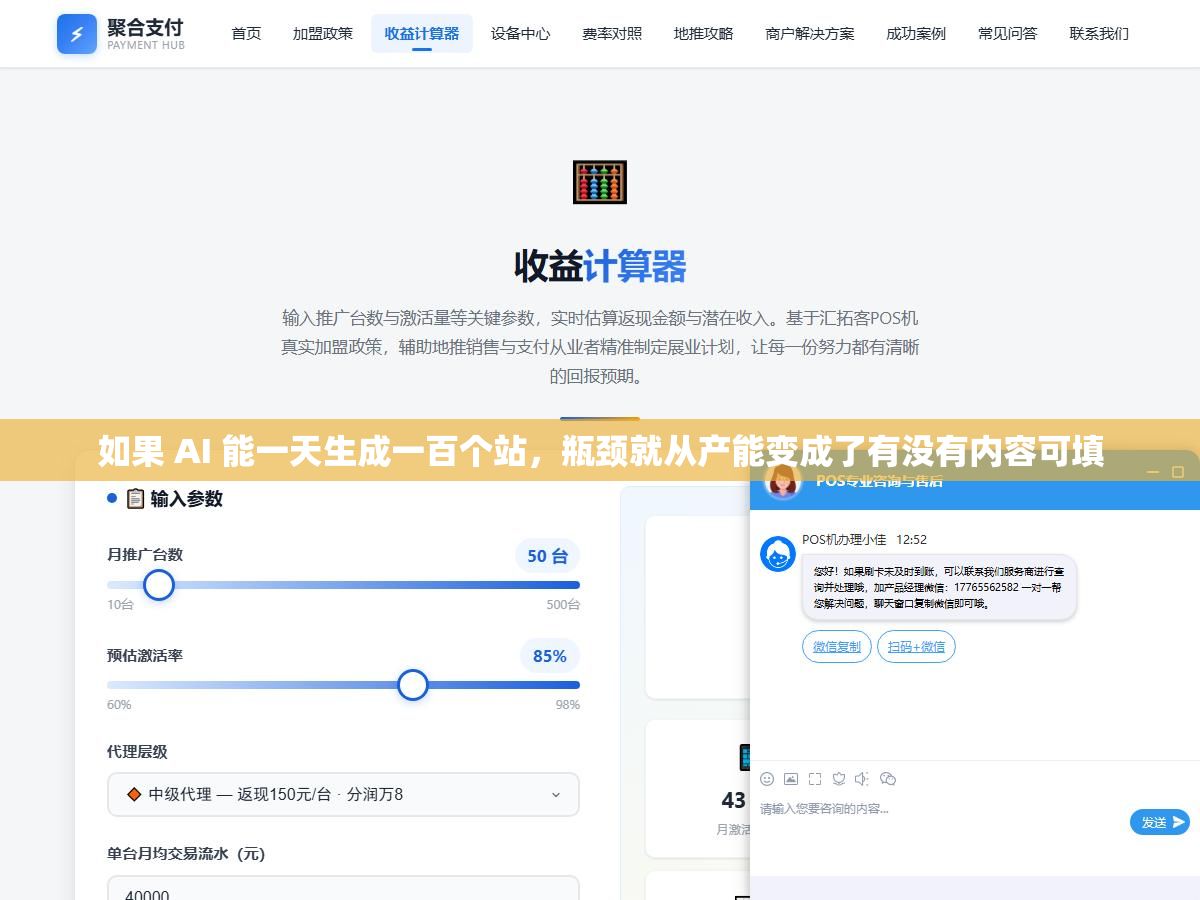Navigate to 商户解决方案
Image resolution: width=1200 pixels, height=900 pixels.
(x=810, y=33)
